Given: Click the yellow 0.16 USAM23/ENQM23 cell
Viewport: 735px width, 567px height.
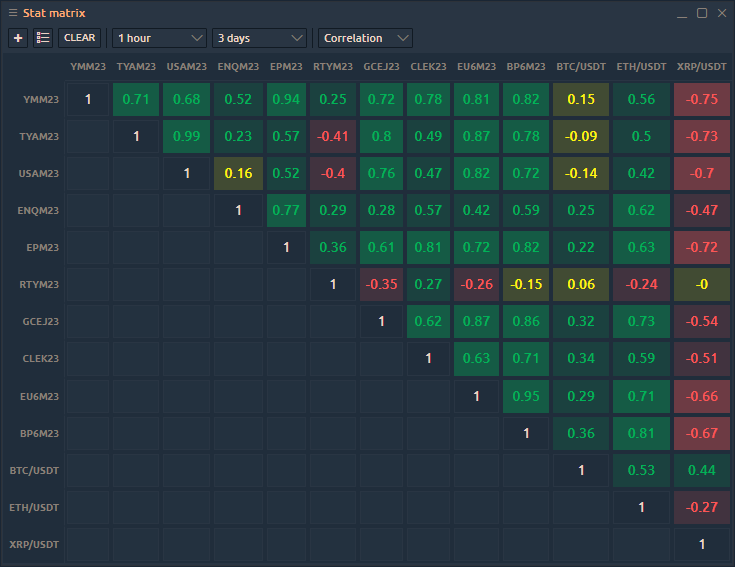Looking at the screenshot, I should pyautogui.click(x=238, y=173).
